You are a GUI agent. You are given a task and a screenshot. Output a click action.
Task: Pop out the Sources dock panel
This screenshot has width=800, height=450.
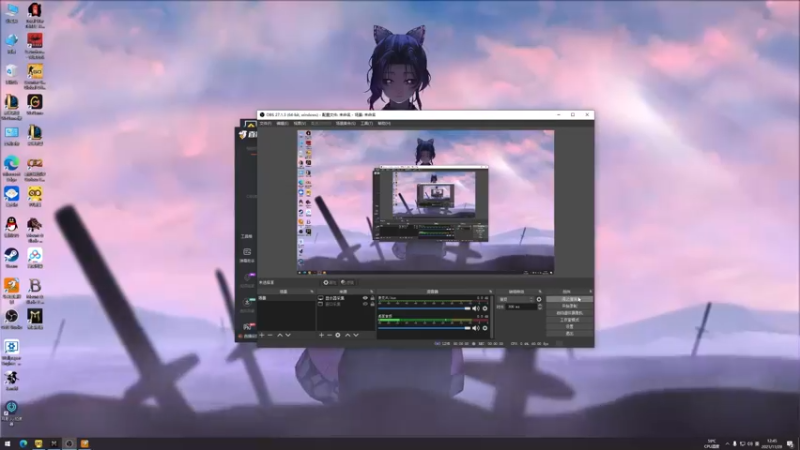[x=371, y=292]
